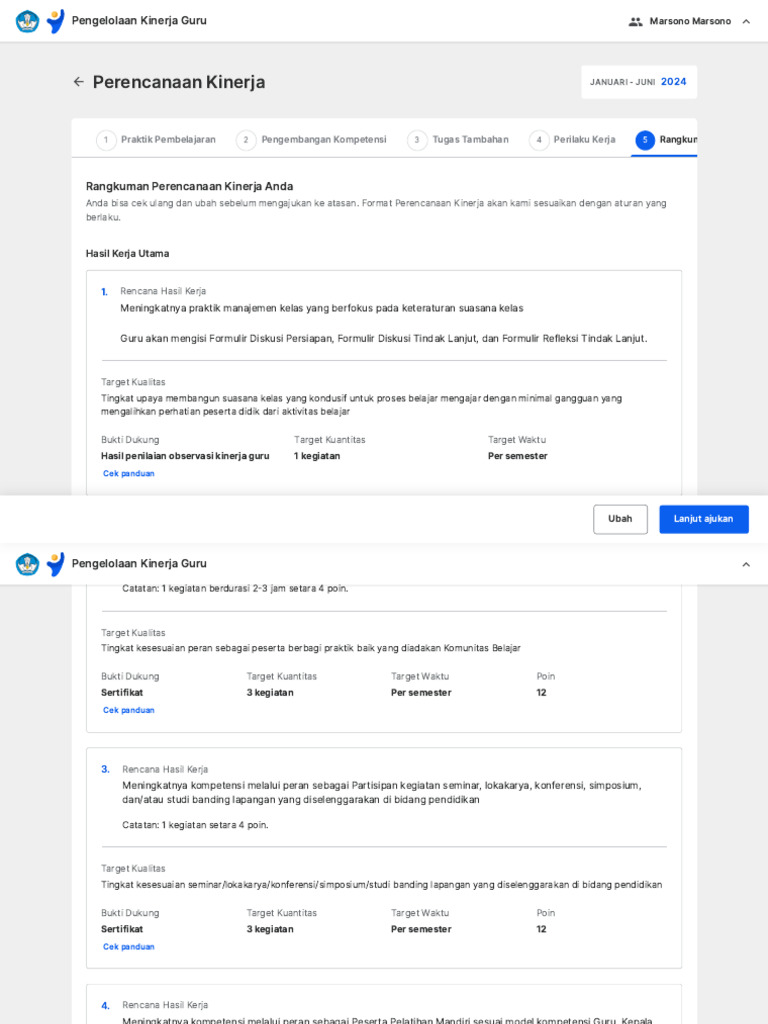Expand the chevron in the lower header bar

point(746,564)
